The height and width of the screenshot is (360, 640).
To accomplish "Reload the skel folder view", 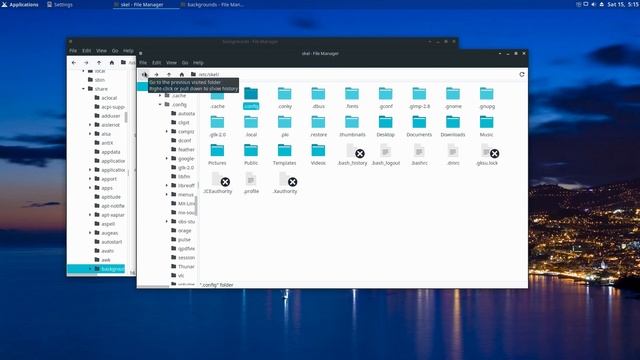I will (522, 74).
